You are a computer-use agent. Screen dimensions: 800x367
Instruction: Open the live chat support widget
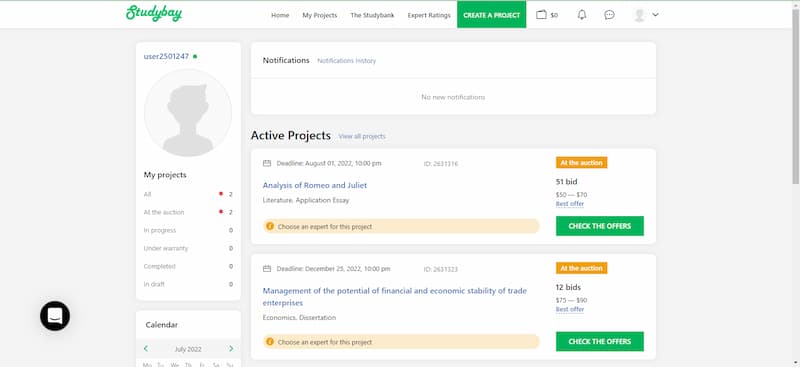click(55, 315)
